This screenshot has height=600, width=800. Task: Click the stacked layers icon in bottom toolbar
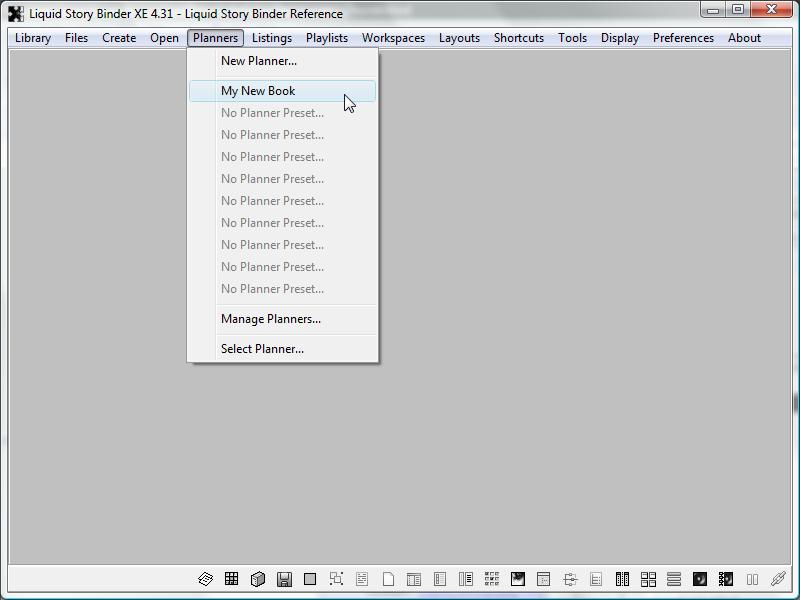tap(205, 579)
